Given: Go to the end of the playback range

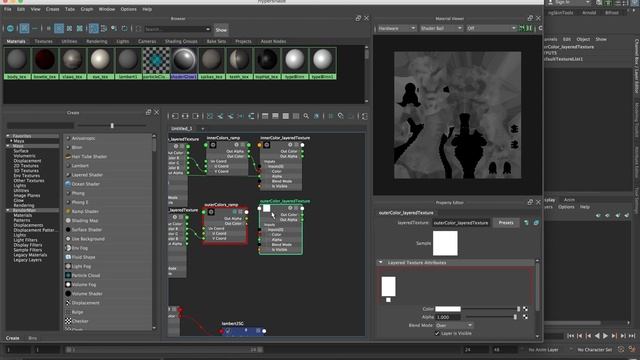Looking at the screenshot, I should click(632, 336).
